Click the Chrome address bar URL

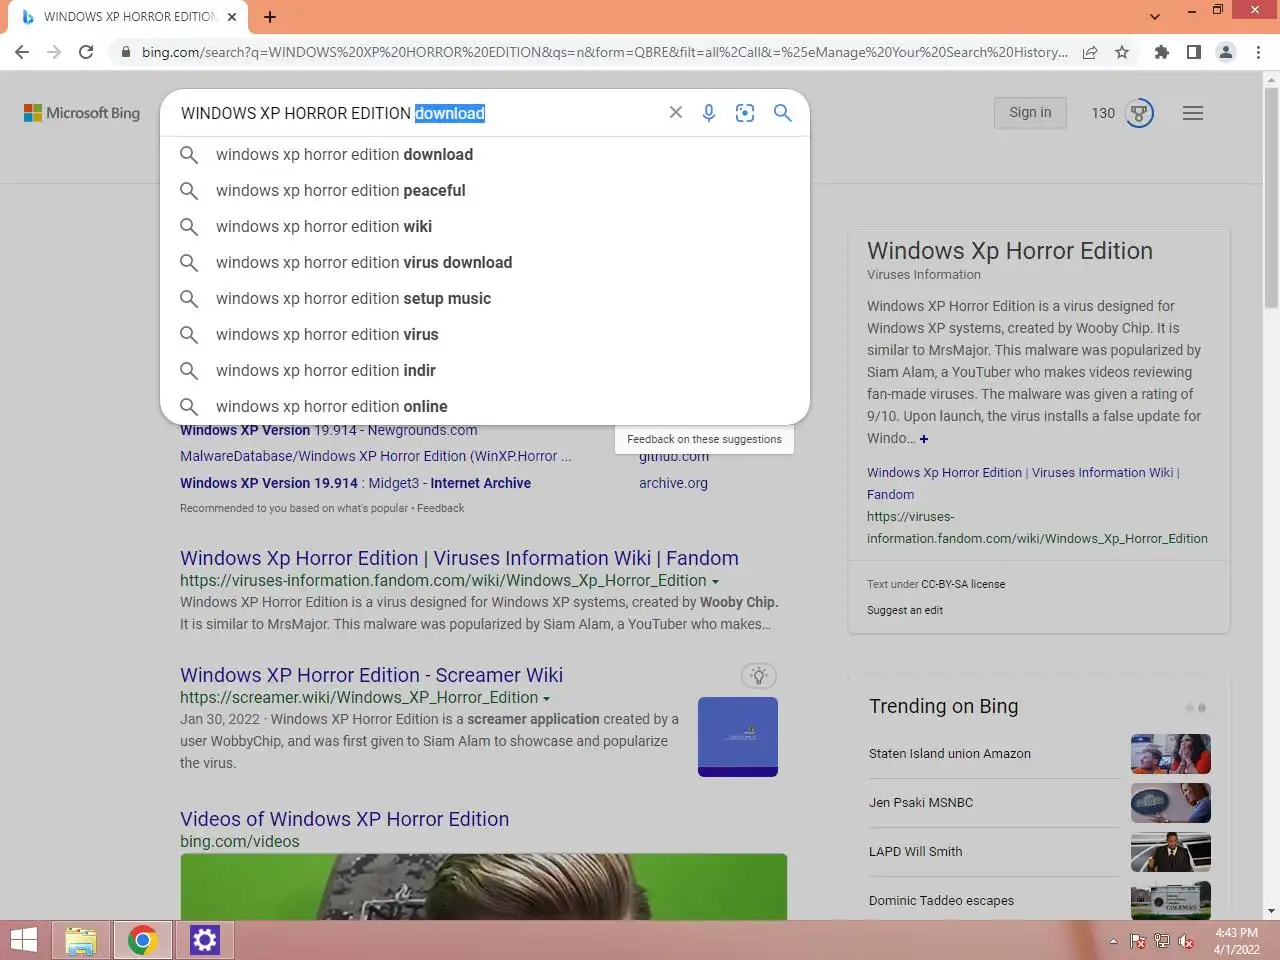click(x=604, y=52)
